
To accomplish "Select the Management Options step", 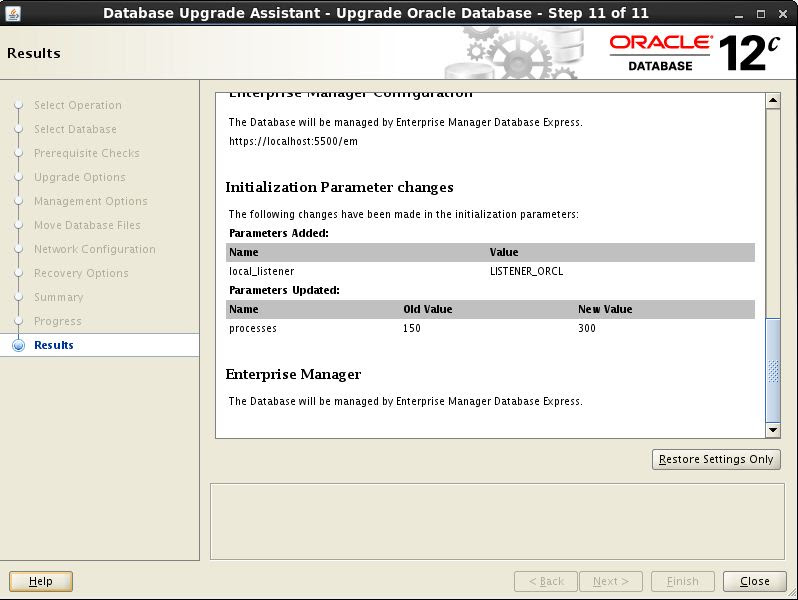I will (x=91, y=201).
